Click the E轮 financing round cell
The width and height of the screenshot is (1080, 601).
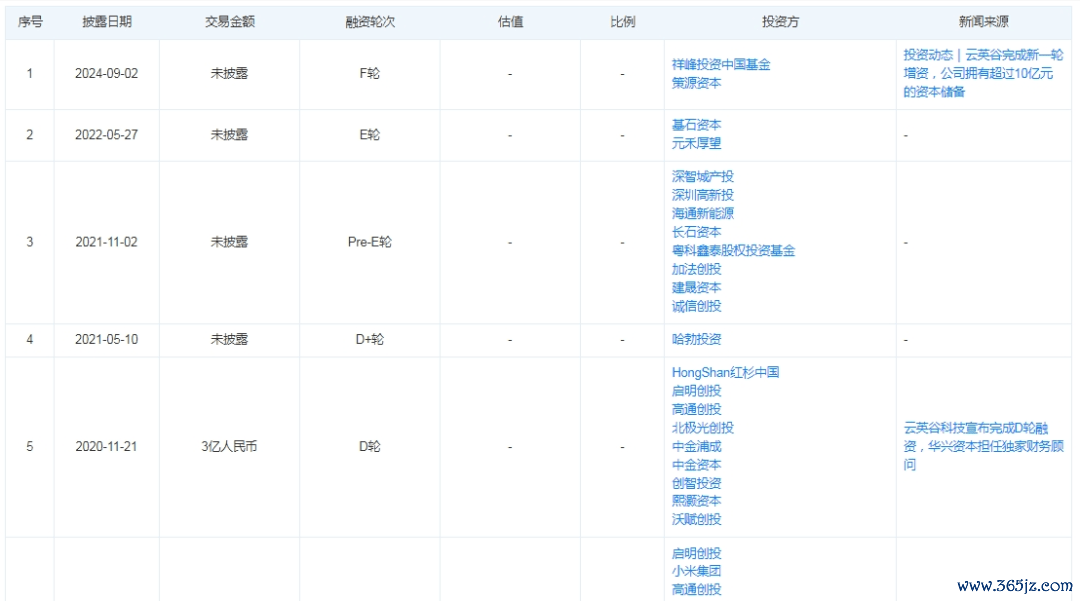click(370, 135)
